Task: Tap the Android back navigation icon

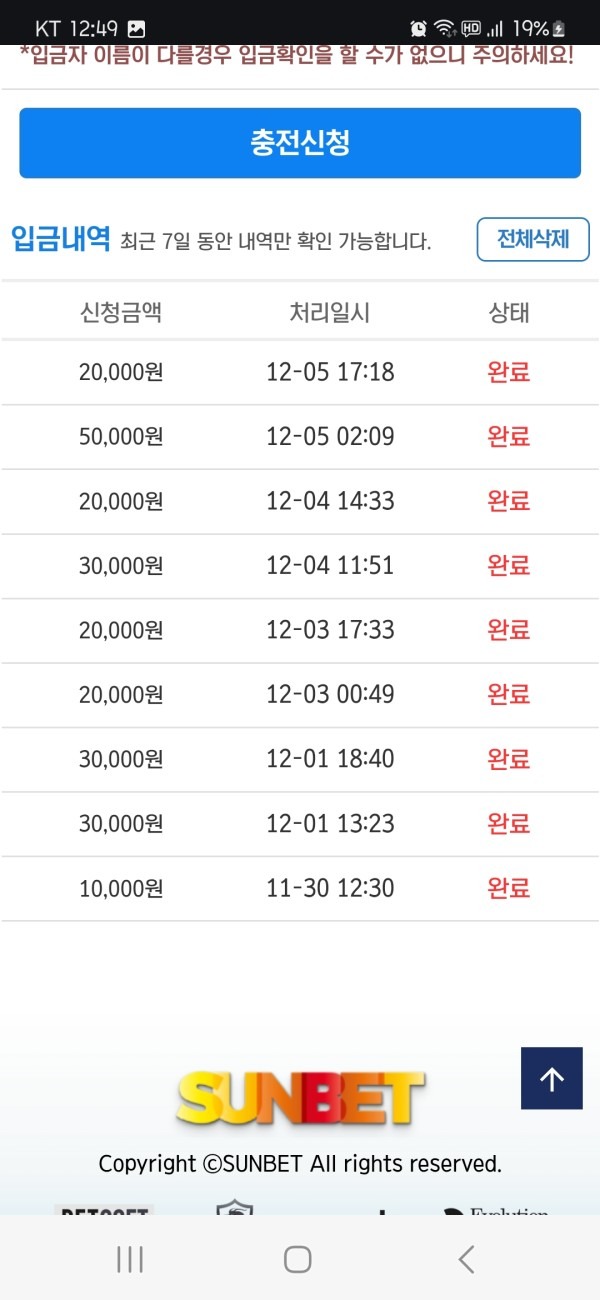Action: point(466,1260)
